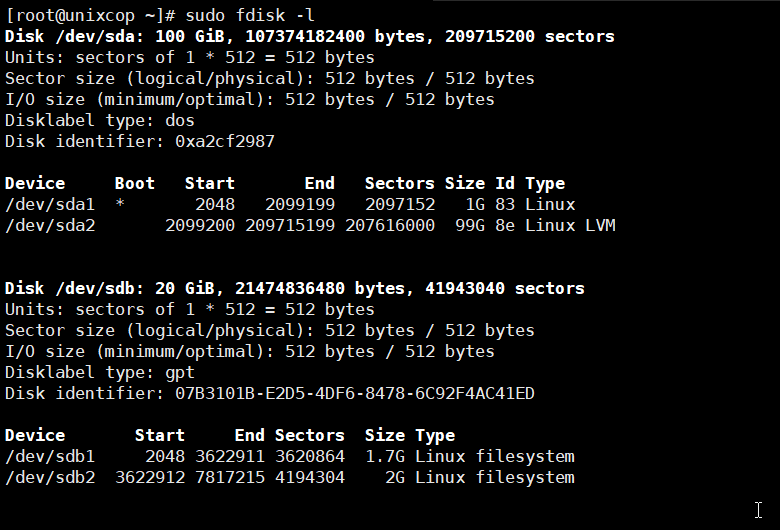The image size is (780, 530).
Task: Select the /dev/sda2 device entry
Action: click(x=50, y=225)
